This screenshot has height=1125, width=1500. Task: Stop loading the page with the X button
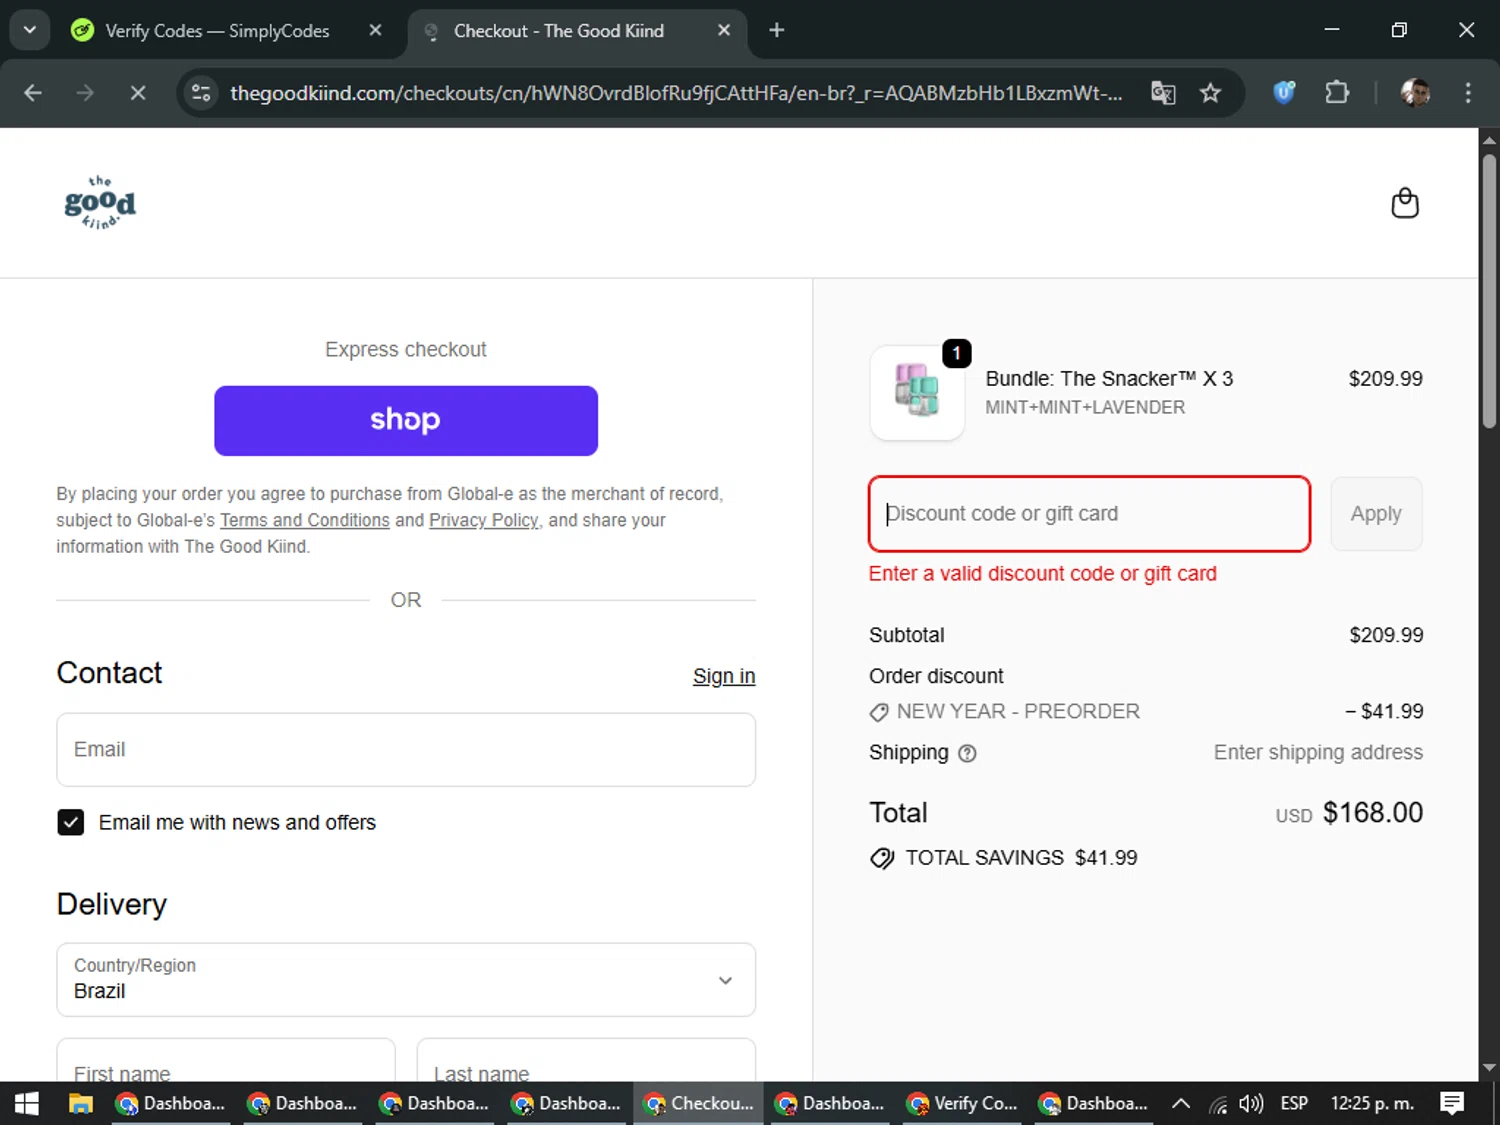click(138, 93)
